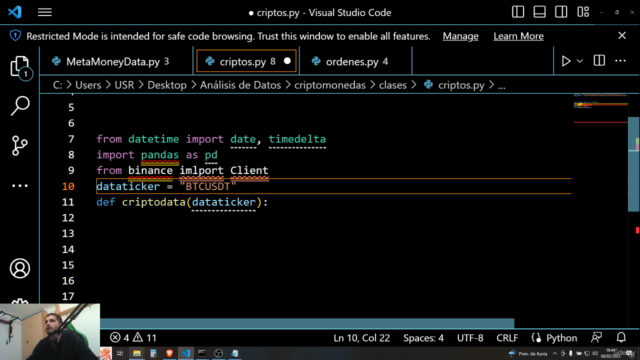
Task: Click line number 10 in gutter
Action: click(68, 187)
